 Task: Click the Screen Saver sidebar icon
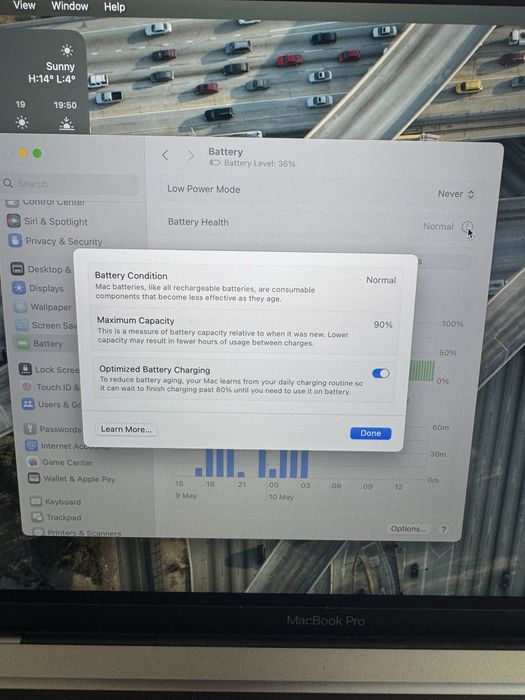click(x=22, y=325)
